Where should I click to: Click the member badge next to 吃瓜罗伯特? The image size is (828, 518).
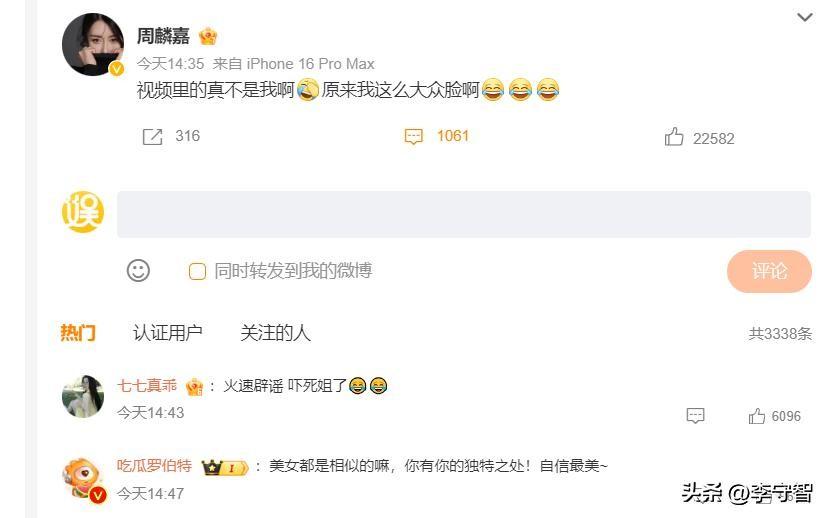click(x=224, y=467)
